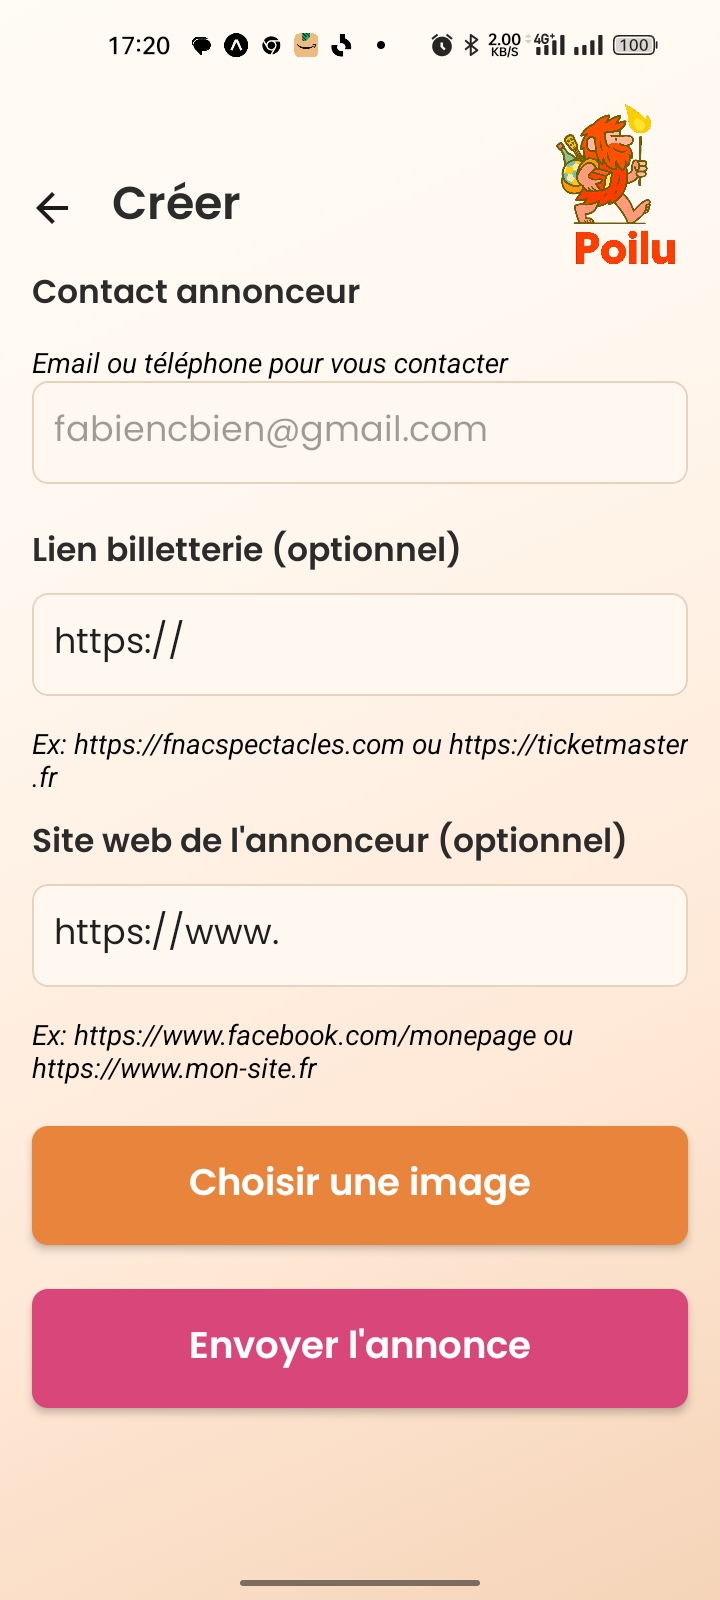Screen dimensions: 720x1600
Task: Tap the 4G signal strength icon
Action: click(x=549, y=45)
